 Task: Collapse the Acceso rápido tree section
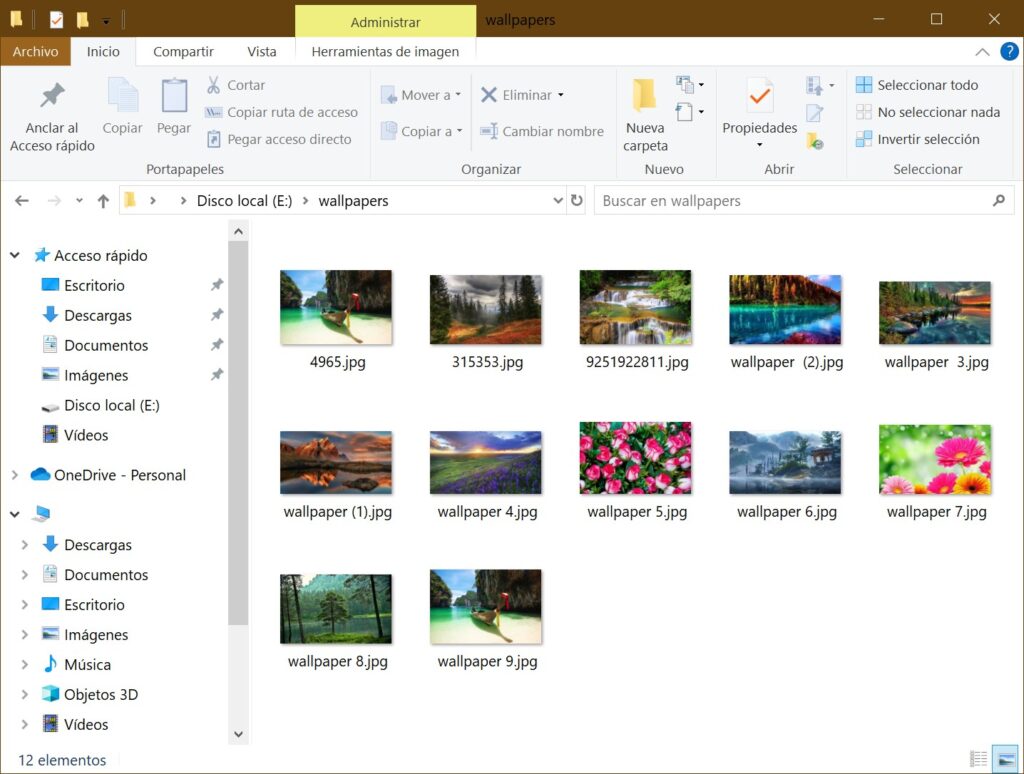tap(15, 256)
